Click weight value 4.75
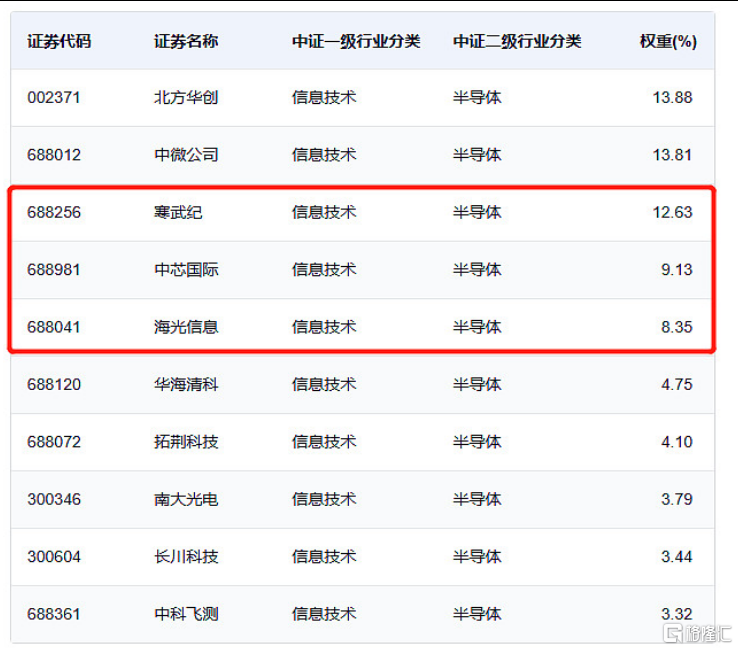The height and width of the screenshot is (650, 738). tap(677, 385)
